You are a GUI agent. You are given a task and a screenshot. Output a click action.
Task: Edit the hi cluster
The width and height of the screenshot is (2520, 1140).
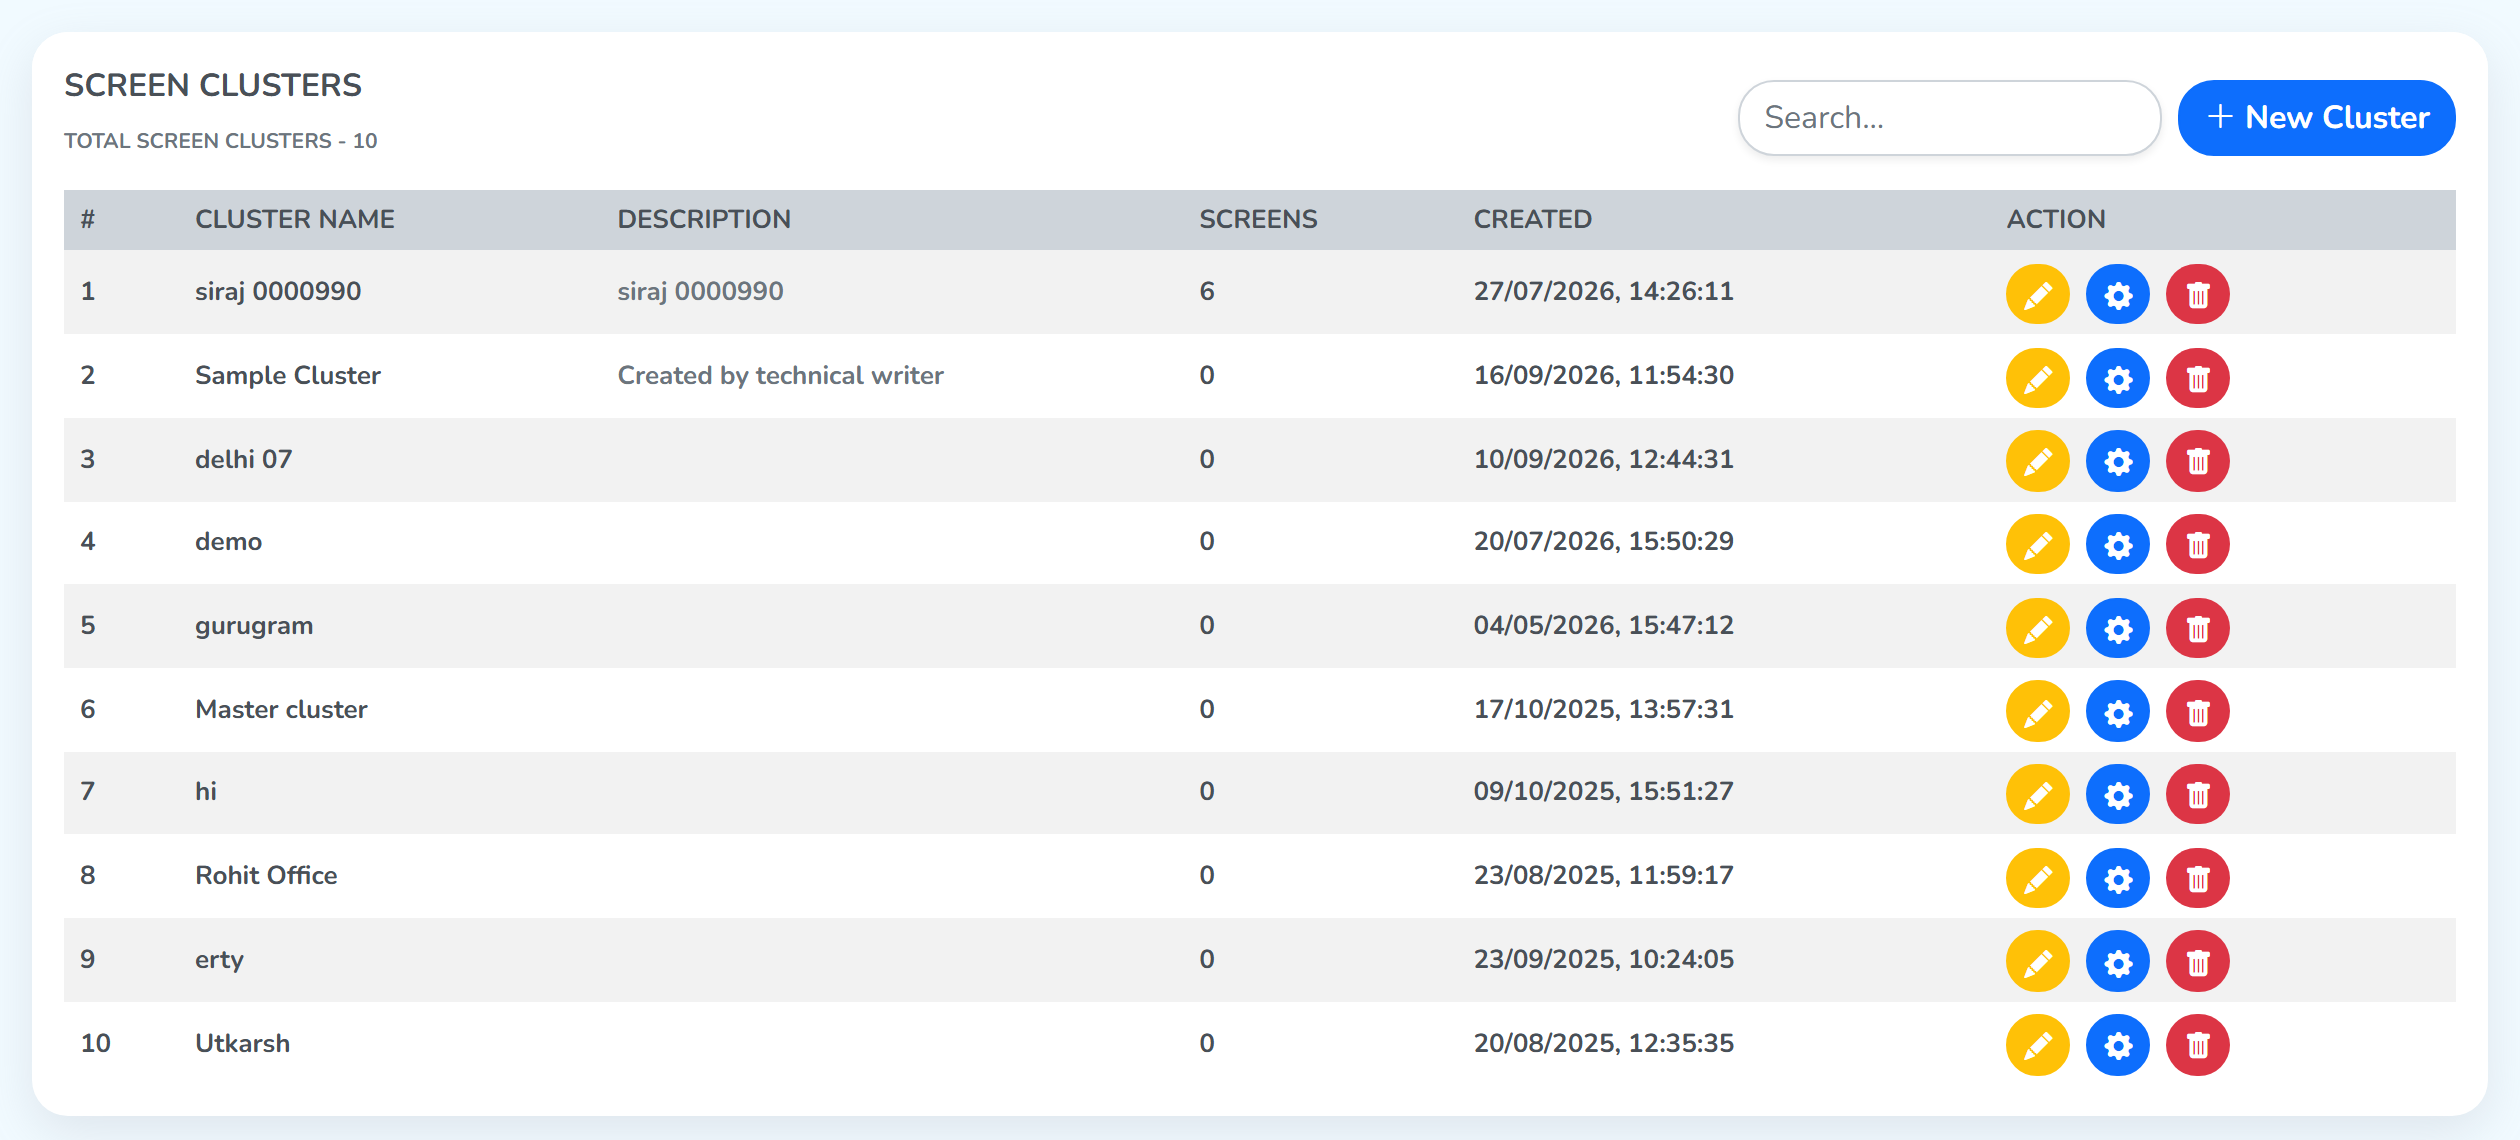(x=2037, y=794)
